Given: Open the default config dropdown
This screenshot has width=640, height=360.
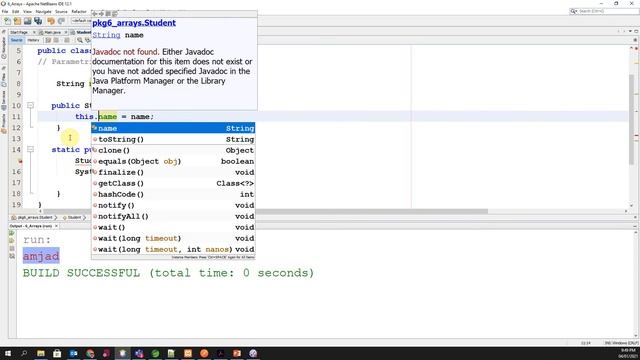Looking at the screenshot, I should [81, 21].
